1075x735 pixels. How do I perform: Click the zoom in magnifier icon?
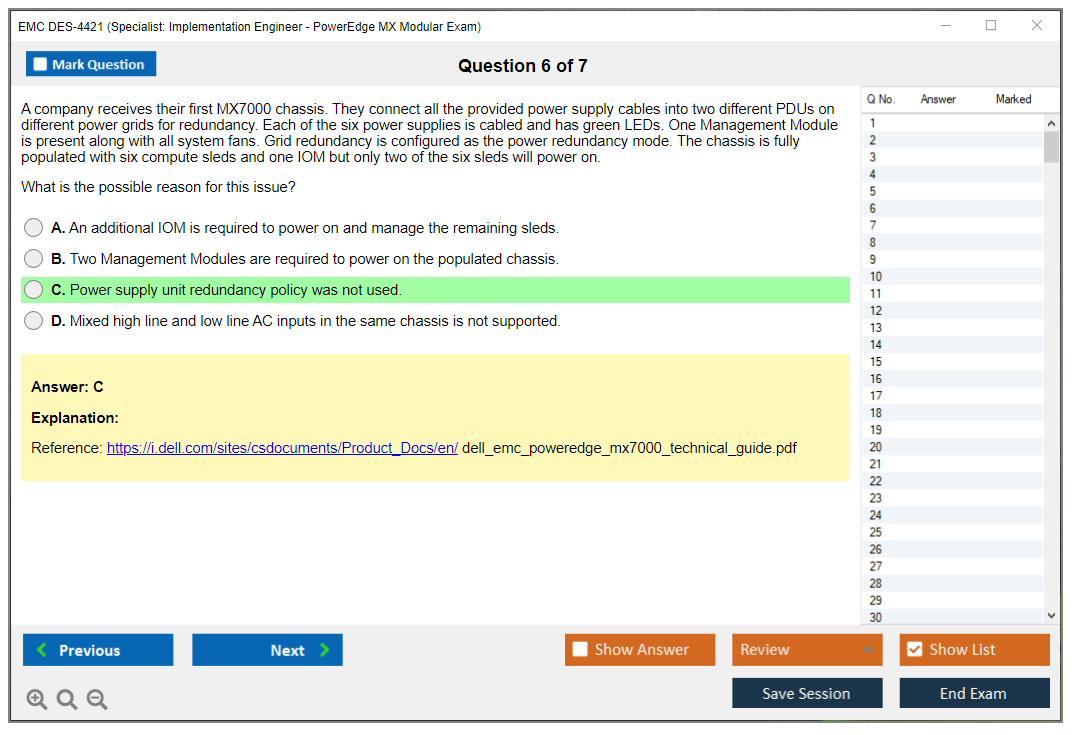37,700
